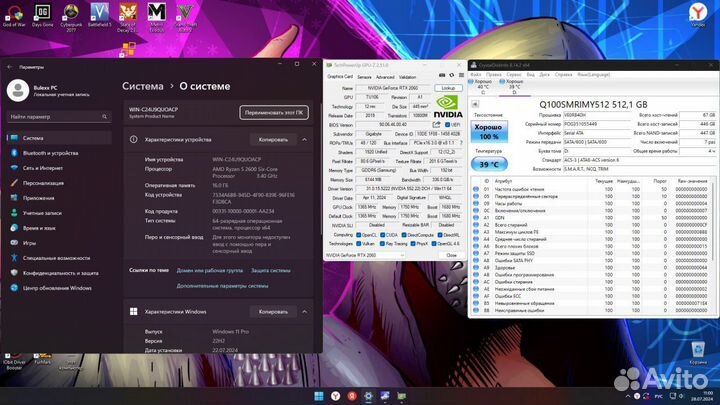Open the God of War desktop shortcut
This screenshot has height=405, width=720.
click(14, 16)
